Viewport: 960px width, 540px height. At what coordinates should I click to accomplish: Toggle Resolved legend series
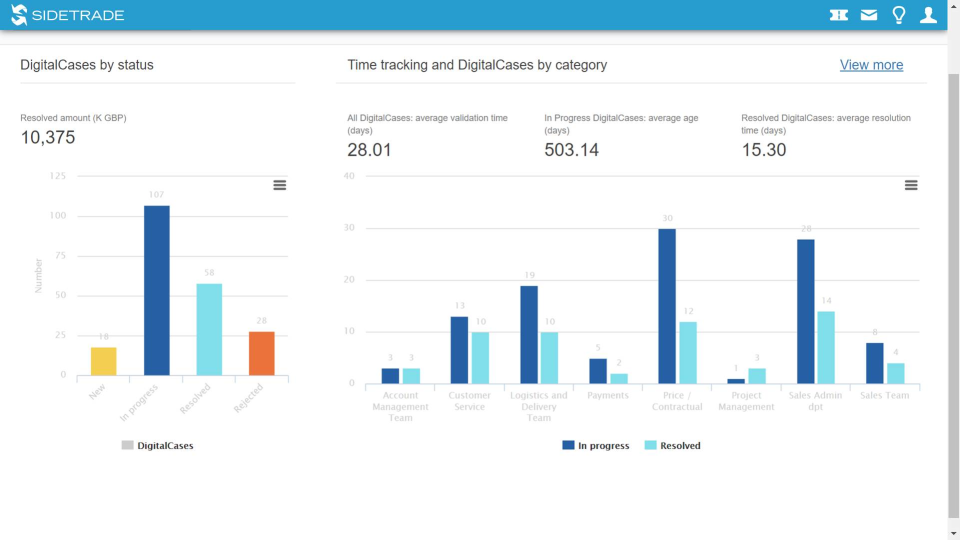coord(672,446)
